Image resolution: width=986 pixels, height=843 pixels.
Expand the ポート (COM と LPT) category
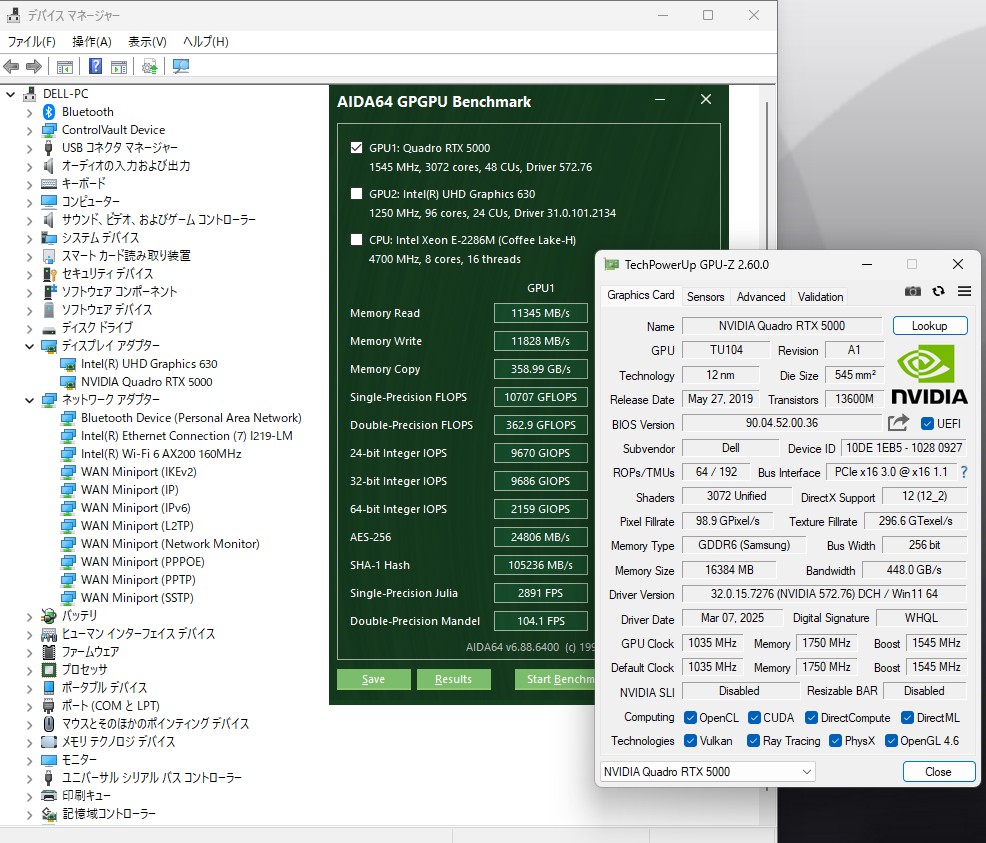30,707
